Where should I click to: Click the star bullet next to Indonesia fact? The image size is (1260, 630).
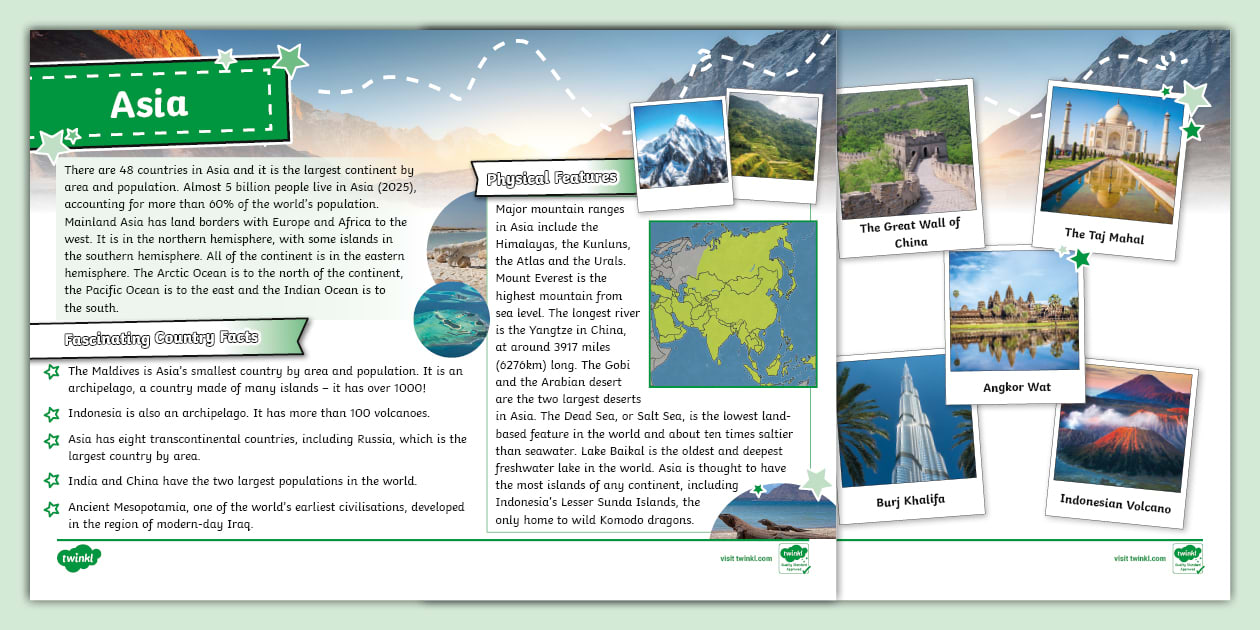pyautogui.click(x=50, y=413)
